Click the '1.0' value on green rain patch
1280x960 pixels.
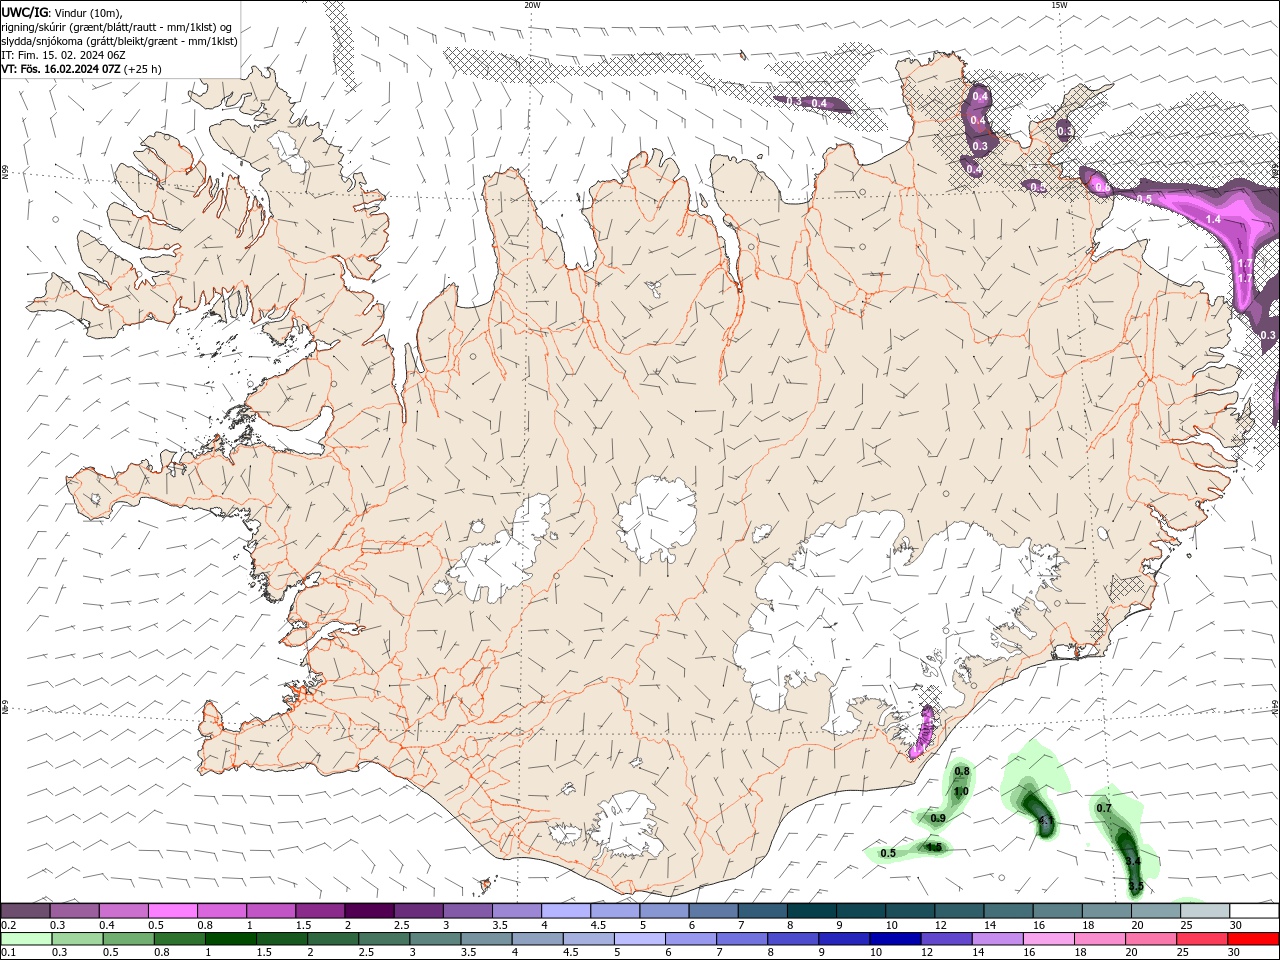click(961, 792)
